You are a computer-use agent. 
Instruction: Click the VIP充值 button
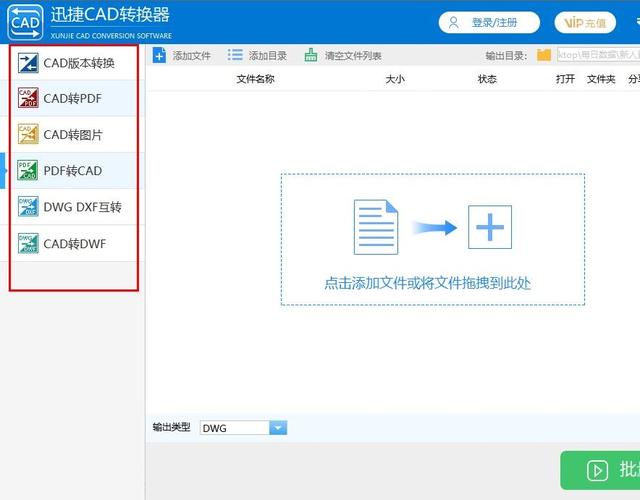[x=585, y=22]
